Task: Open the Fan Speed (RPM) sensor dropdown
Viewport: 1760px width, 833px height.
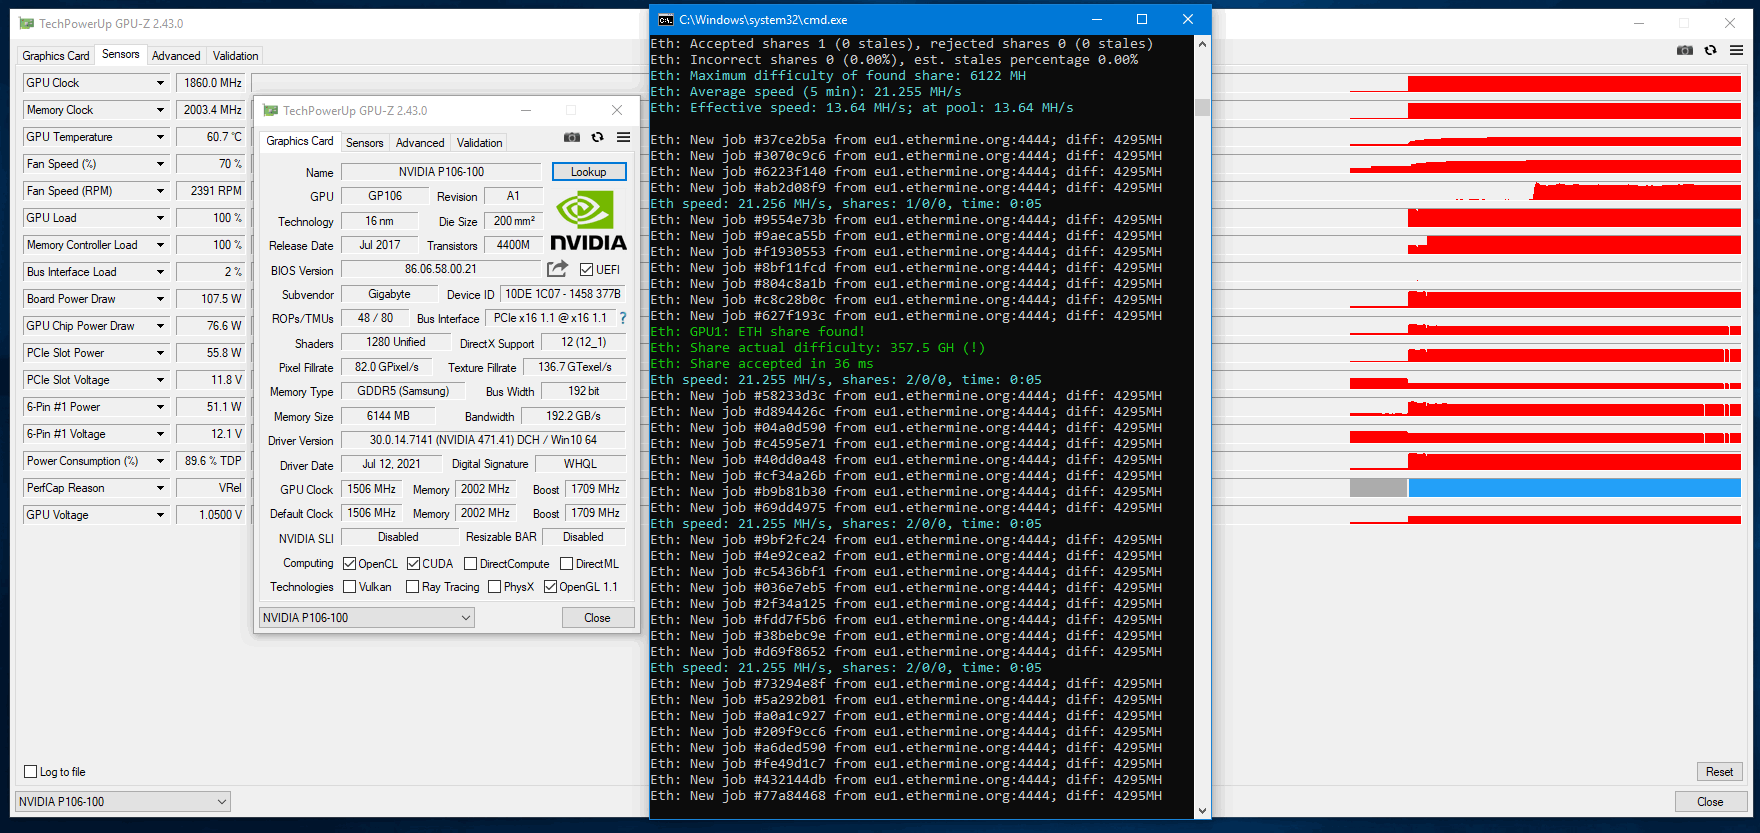Action: 159,191
